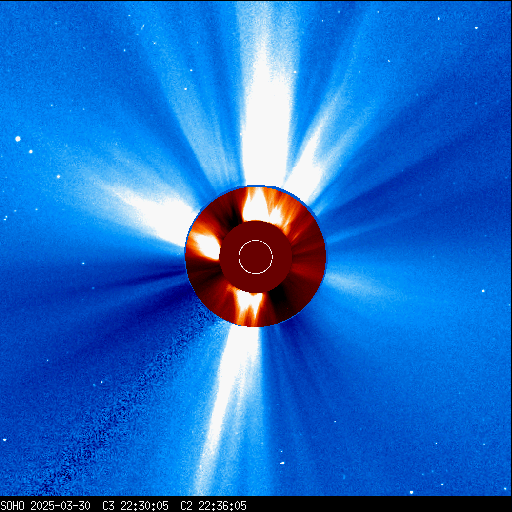Click the star in the top right corner
Image resolution: width=512 pixels, height=512 pixels.
coord(476,28)
